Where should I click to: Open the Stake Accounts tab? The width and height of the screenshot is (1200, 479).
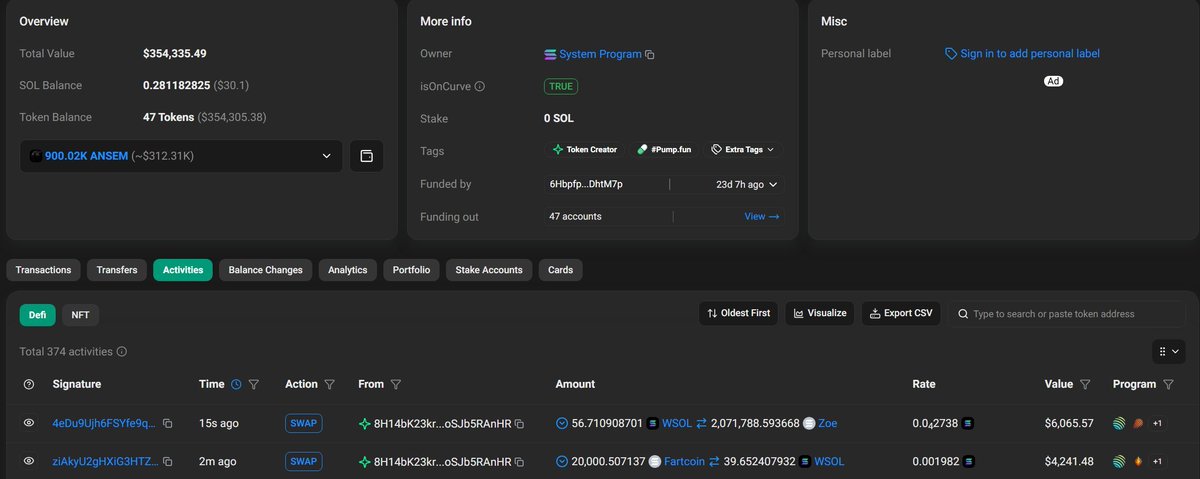pyautogui.click(x=489, y=270)
